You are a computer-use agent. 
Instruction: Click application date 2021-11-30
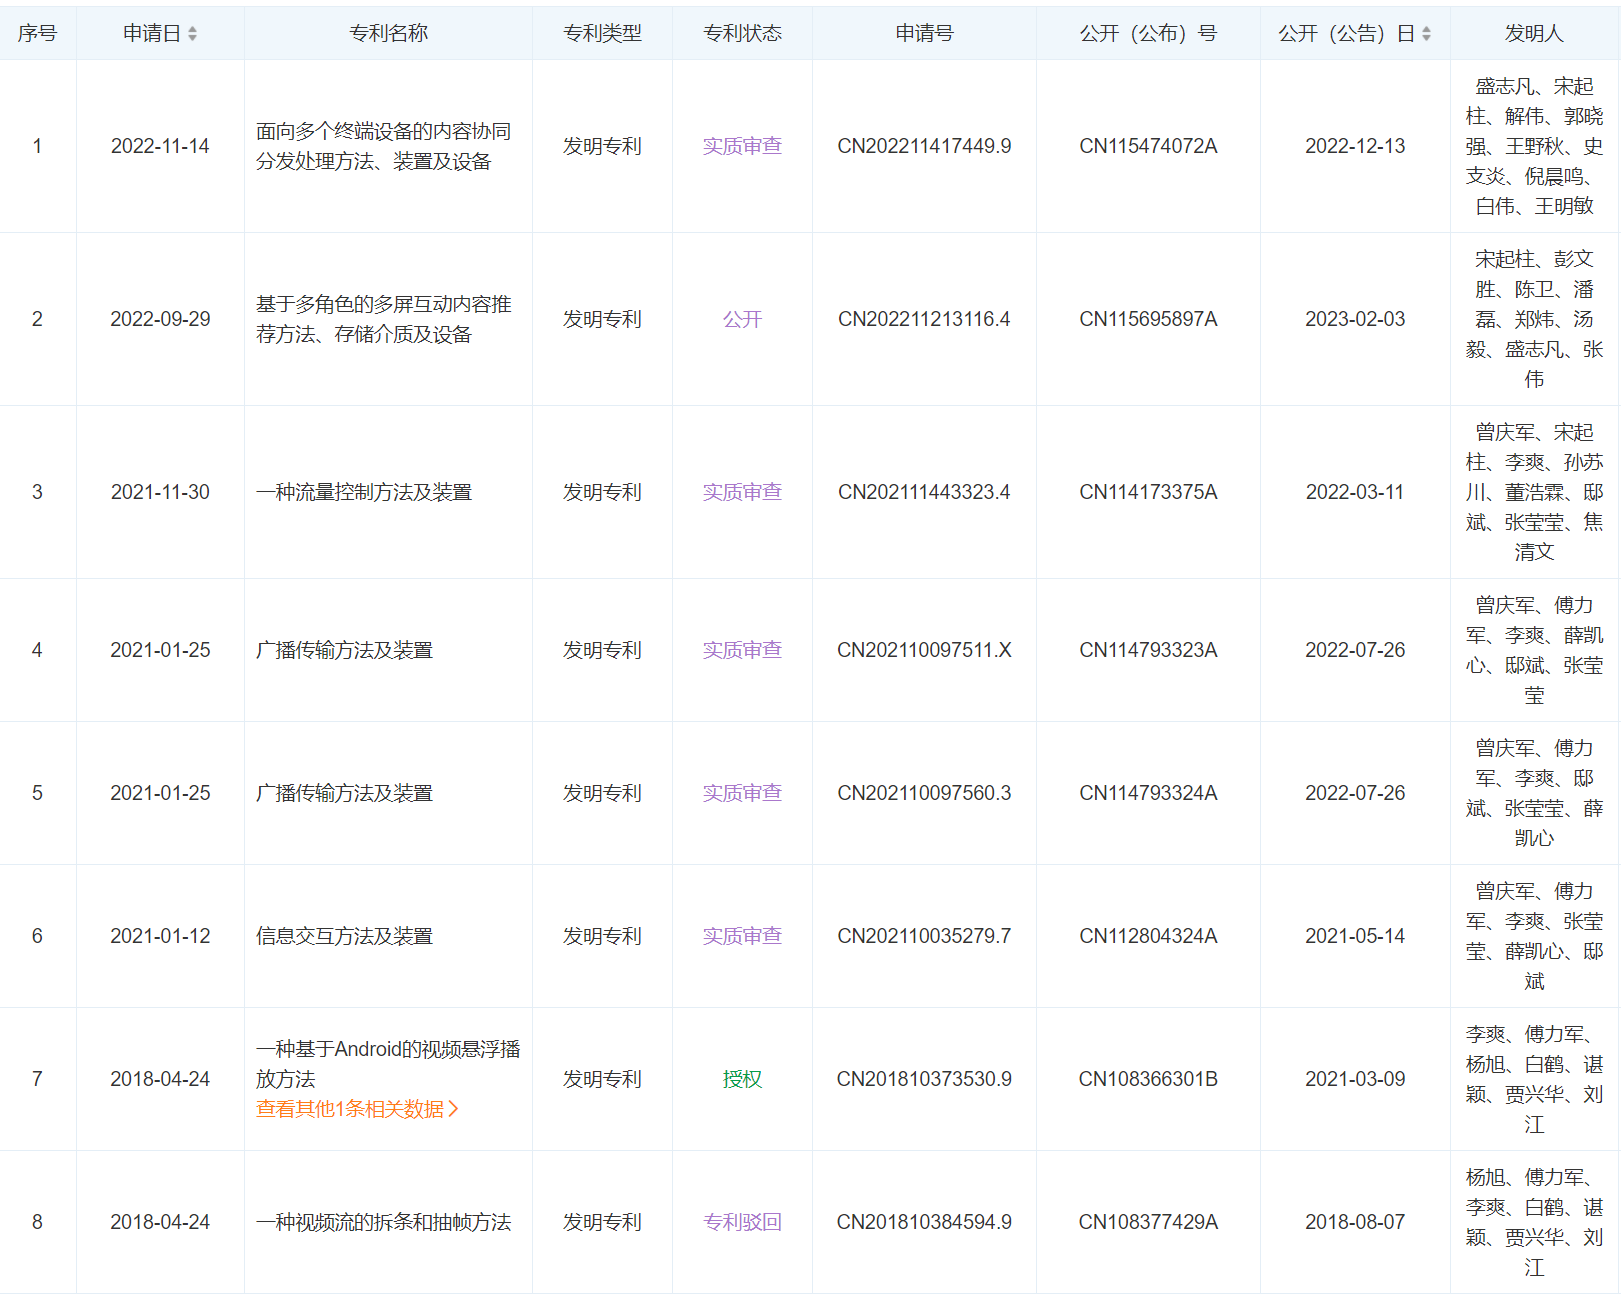(160, 492)
